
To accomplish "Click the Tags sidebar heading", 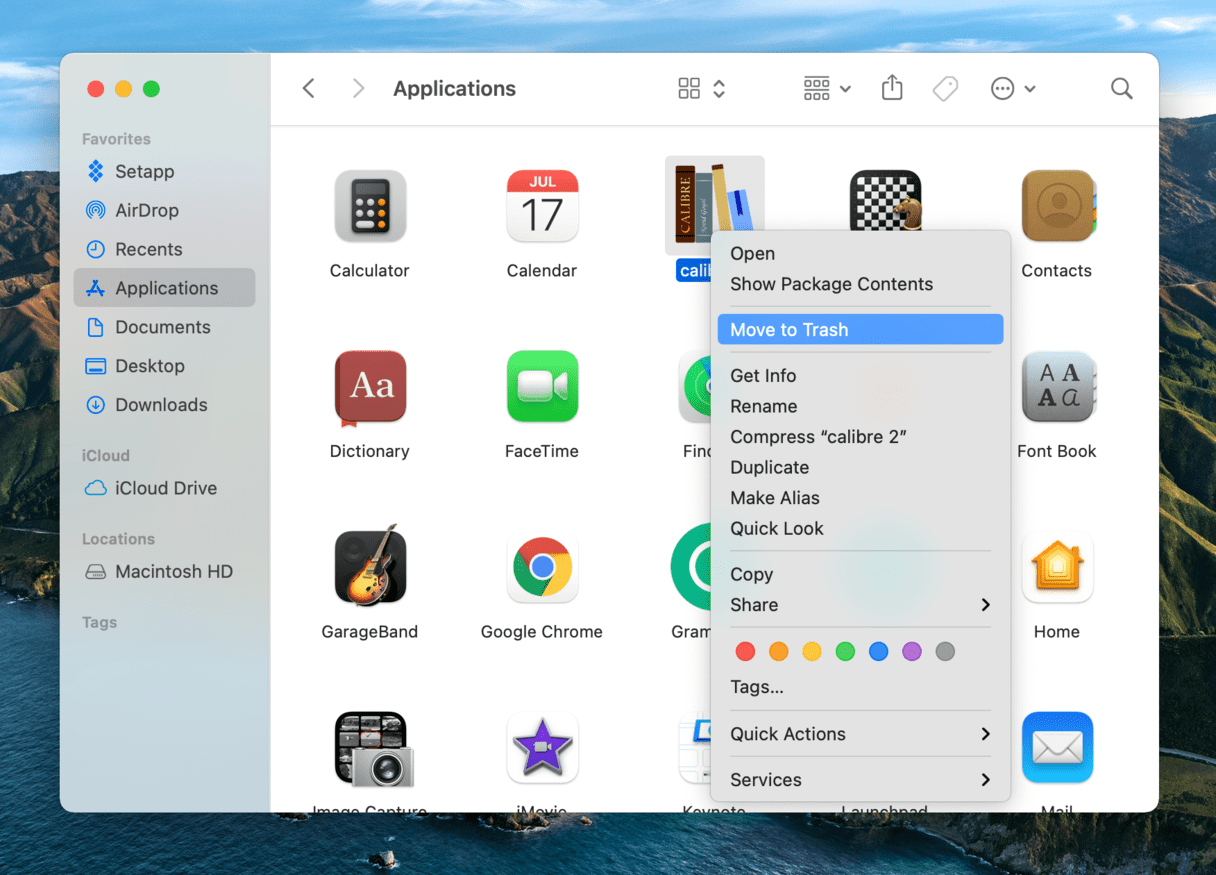I will point(99,622).
